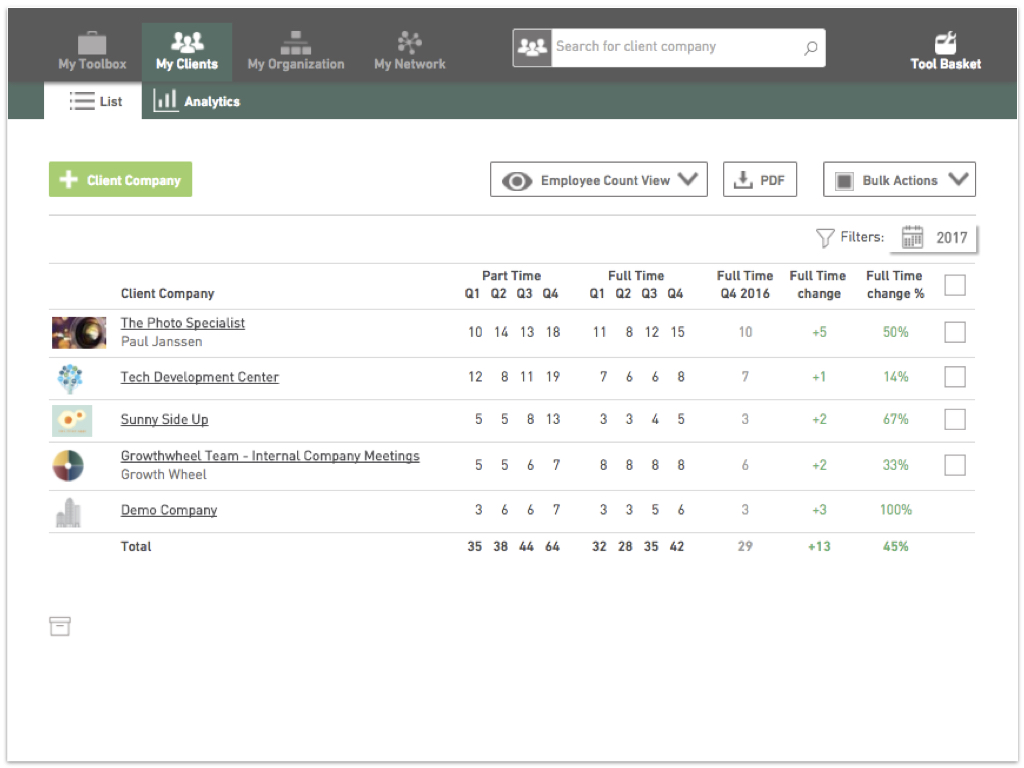The height and width of the screenshot is (768, 1024).
Task: Open My Organization hierarchy icon
Action: click(296, 43)
